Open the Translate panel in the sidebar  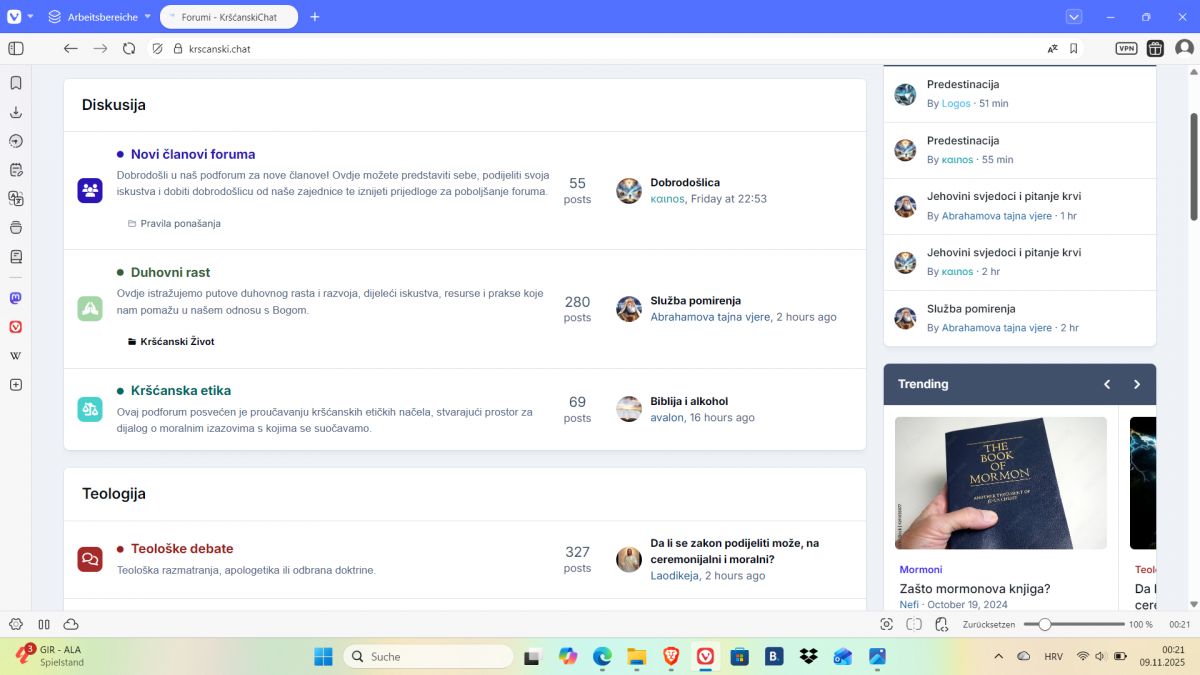point(16,198)
